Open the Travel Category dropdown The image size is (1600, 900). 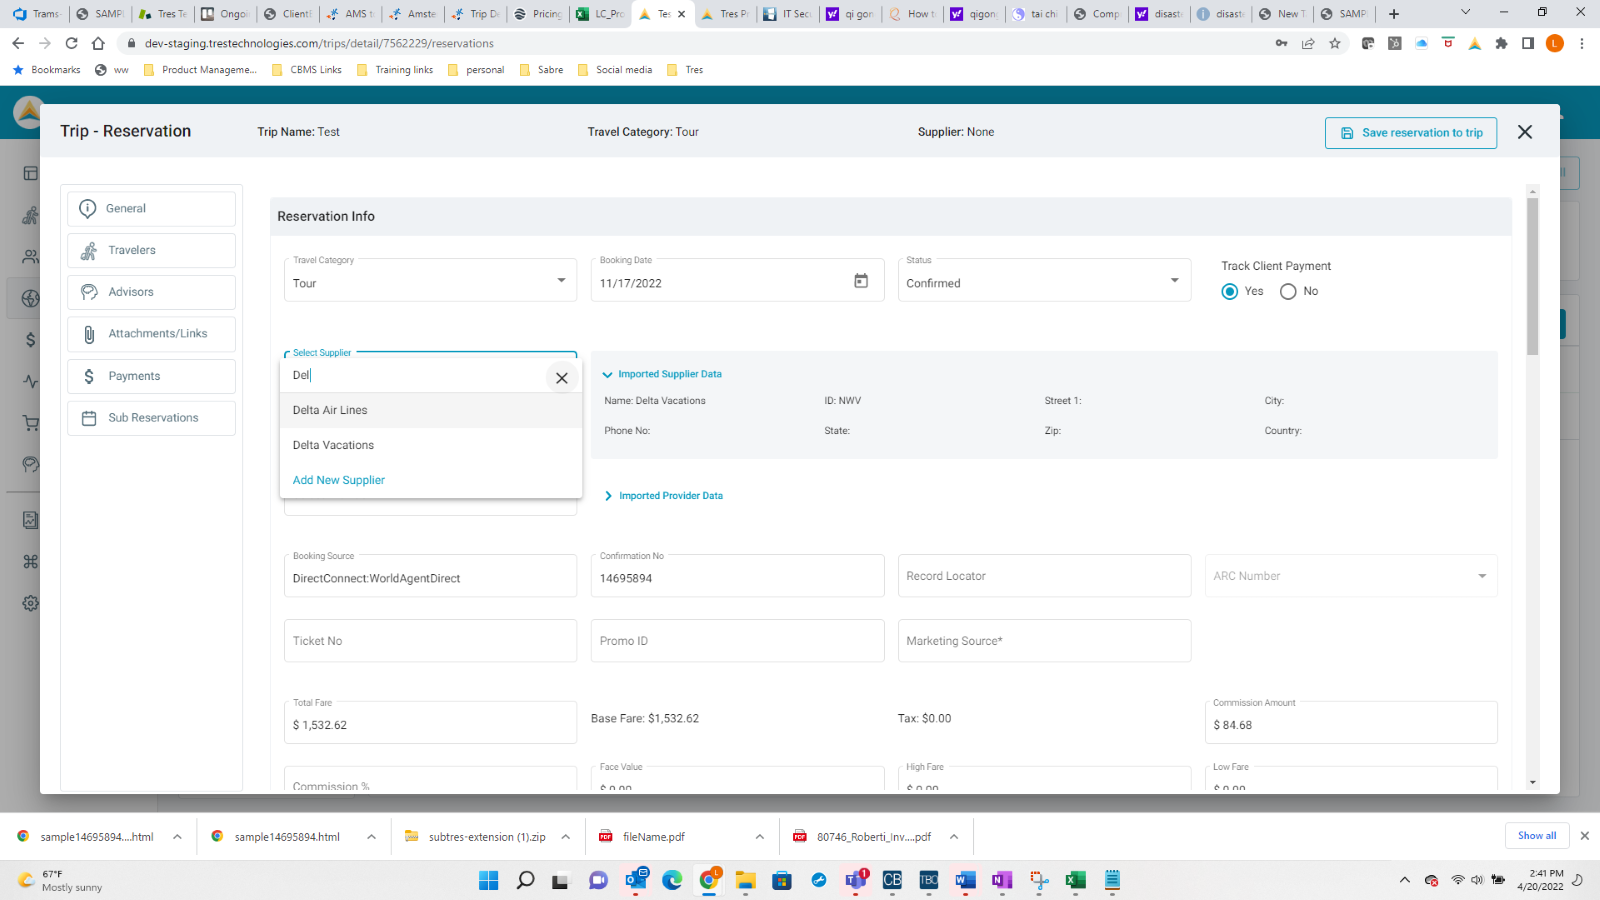pyautogui.click(x=431, y=281)
